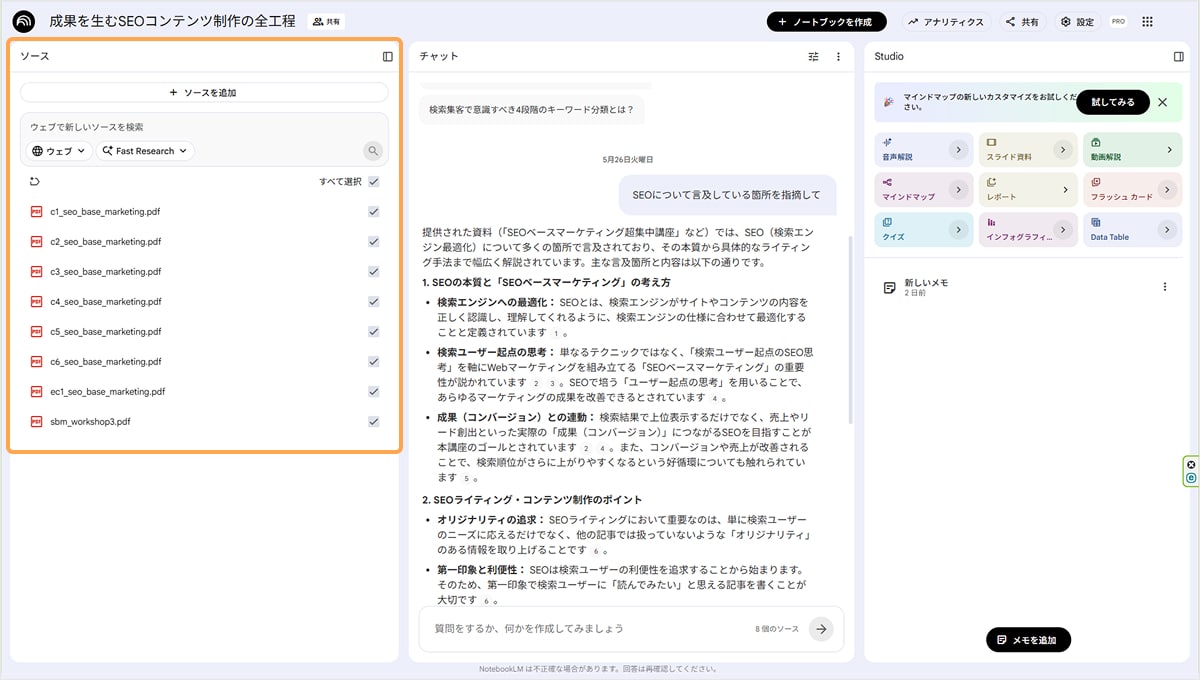1200x680 pixels.
Task: Click メモを追加 button
Action: click(x=1028, y=639)
